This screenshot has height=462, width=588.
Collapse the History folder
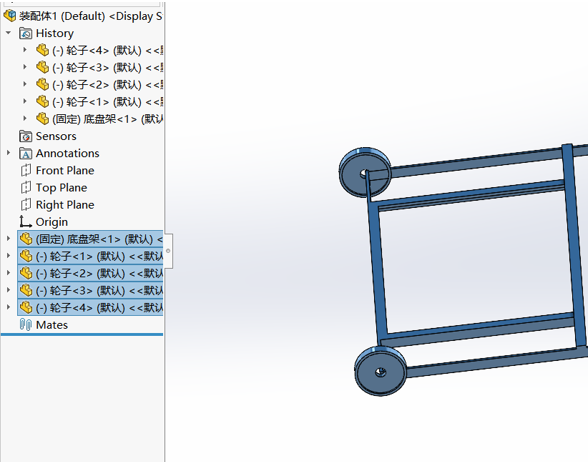click(x=8, y=33)
